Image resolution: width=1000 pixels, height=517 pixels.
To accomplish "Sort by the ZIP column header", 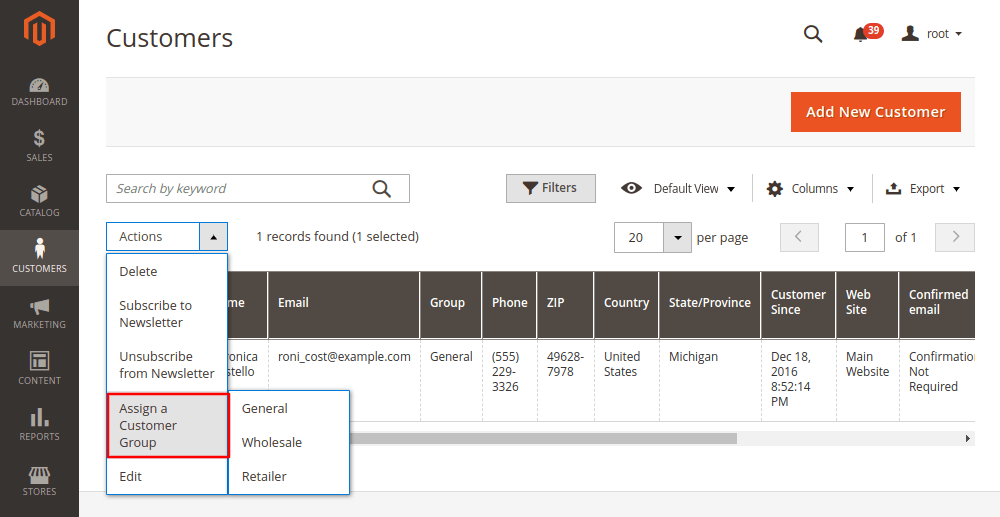I will click(565, 305).
